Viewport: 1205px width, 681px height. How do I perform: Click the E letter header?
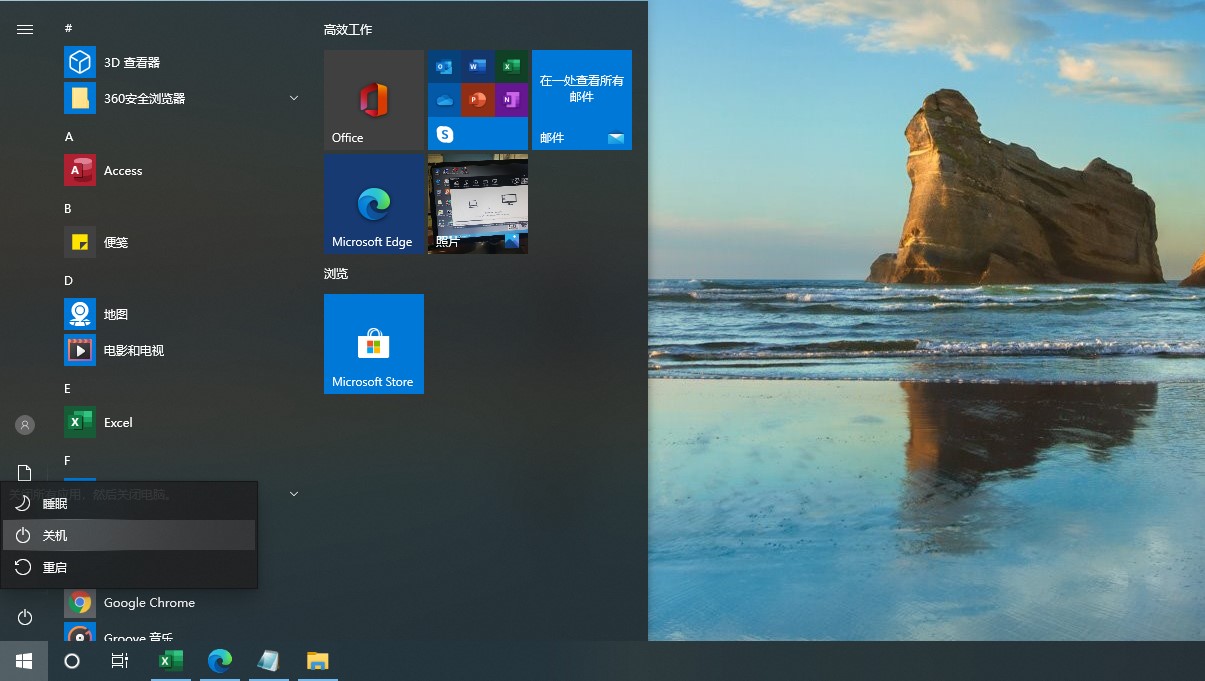tap(68, 388)
